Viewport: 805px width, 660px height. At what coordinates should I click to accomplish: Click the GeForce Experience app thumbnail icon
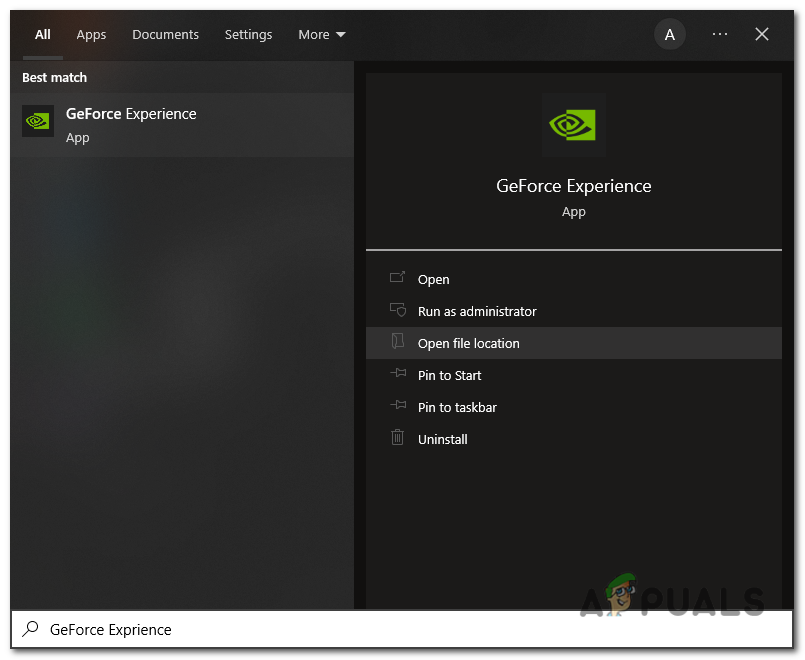[37, 121]
